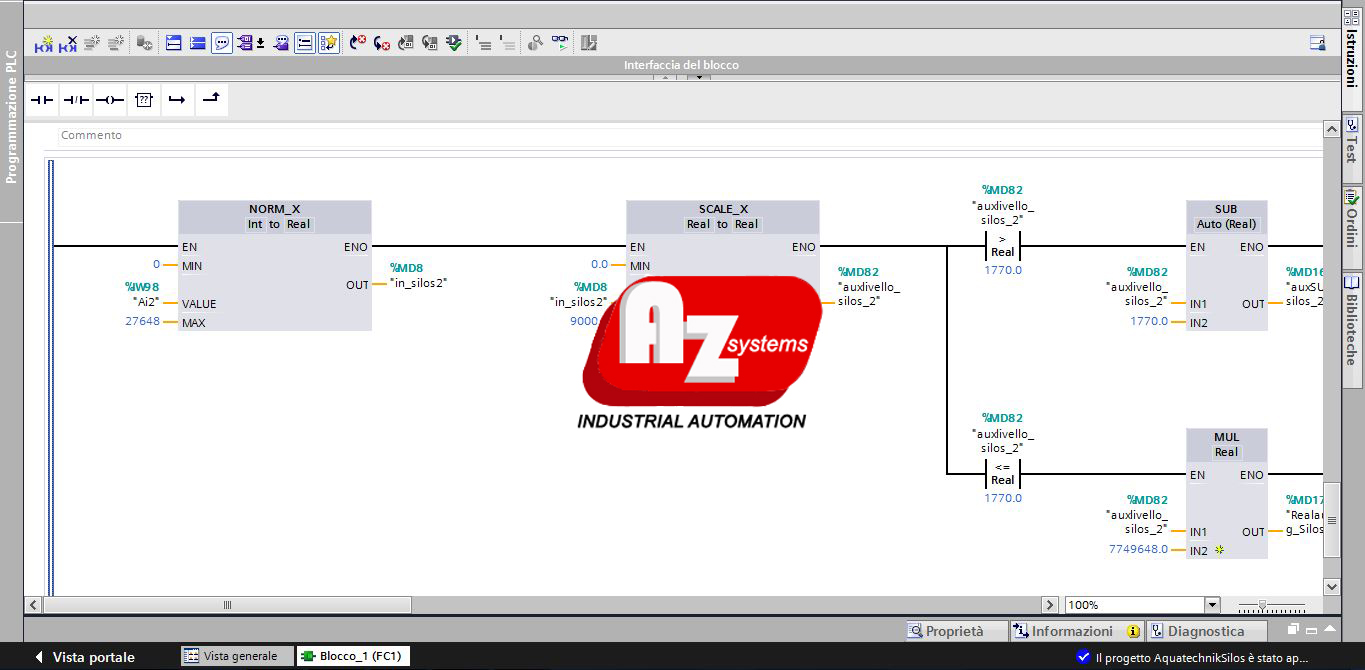
Task: Insert an empty box instruction
Action: click(x=144, y=100)
